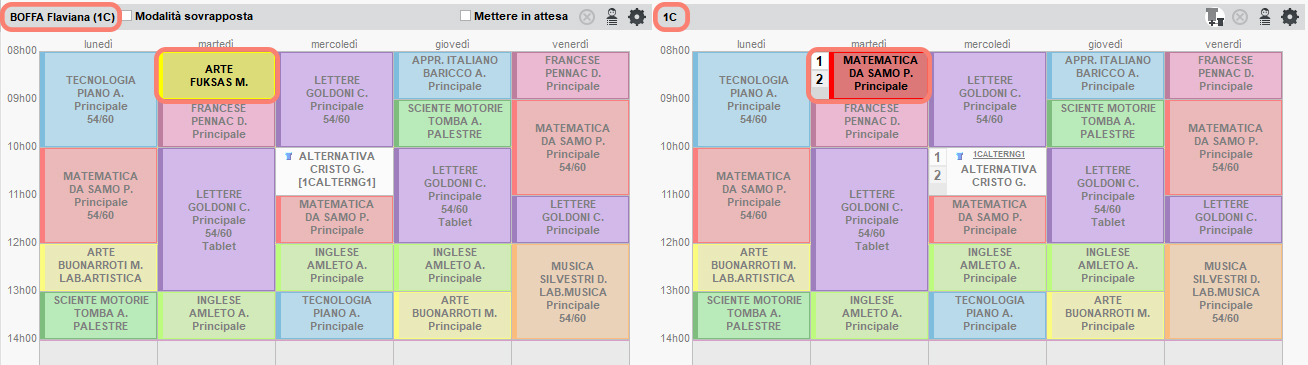Click person list icon in right panel

click(1264, 17)
